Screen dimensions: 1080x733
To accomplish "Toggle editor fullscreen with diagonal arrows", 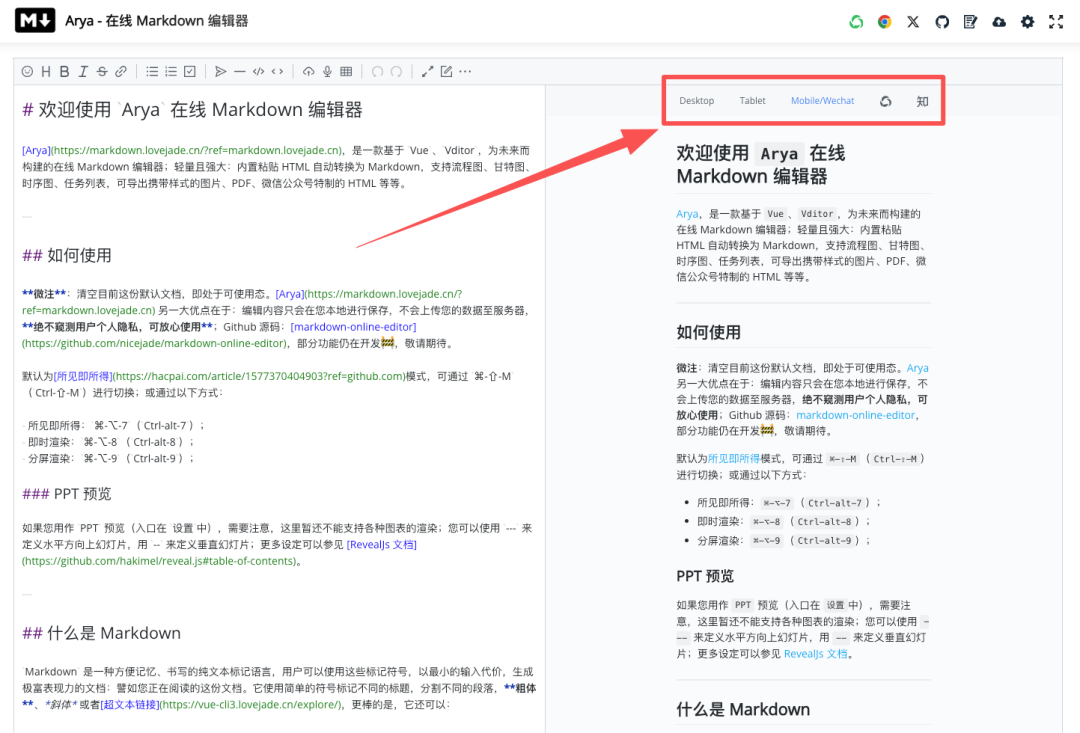I will [428, 72].
